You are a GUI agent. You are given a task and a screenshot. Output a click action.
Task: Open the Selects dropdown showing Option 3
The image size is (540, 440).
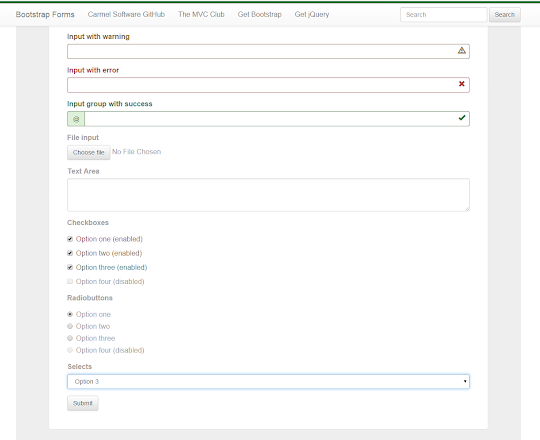[x=268, y=381]
